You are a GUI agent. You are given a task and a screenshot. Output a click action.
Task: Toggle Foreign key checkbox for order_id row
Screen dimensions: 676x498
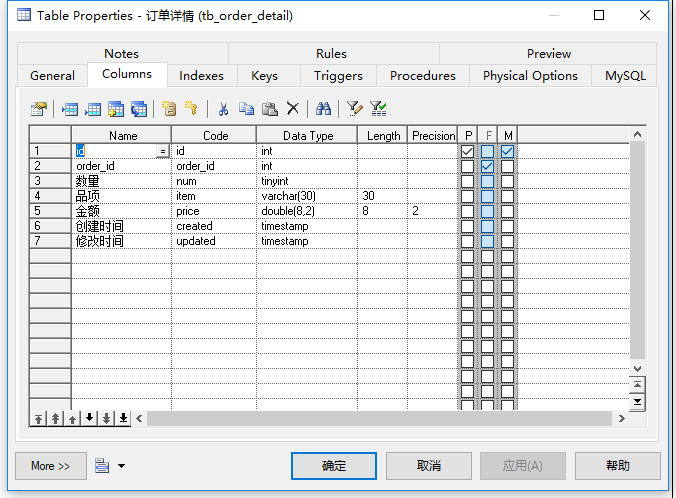tap(488, 166)
